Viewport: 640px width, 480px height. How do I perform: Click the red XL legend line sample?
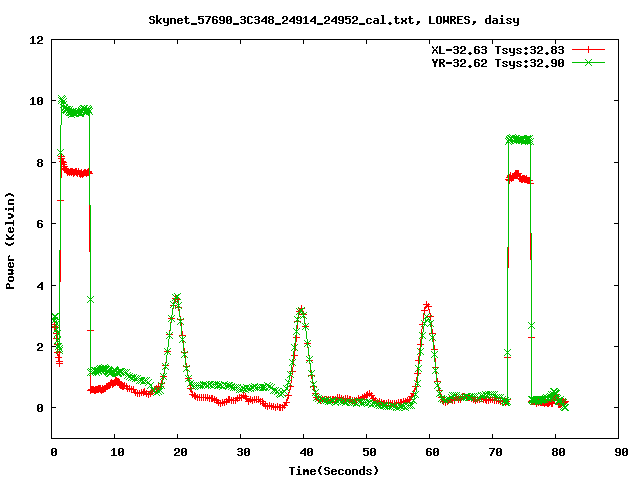(588, 50)
